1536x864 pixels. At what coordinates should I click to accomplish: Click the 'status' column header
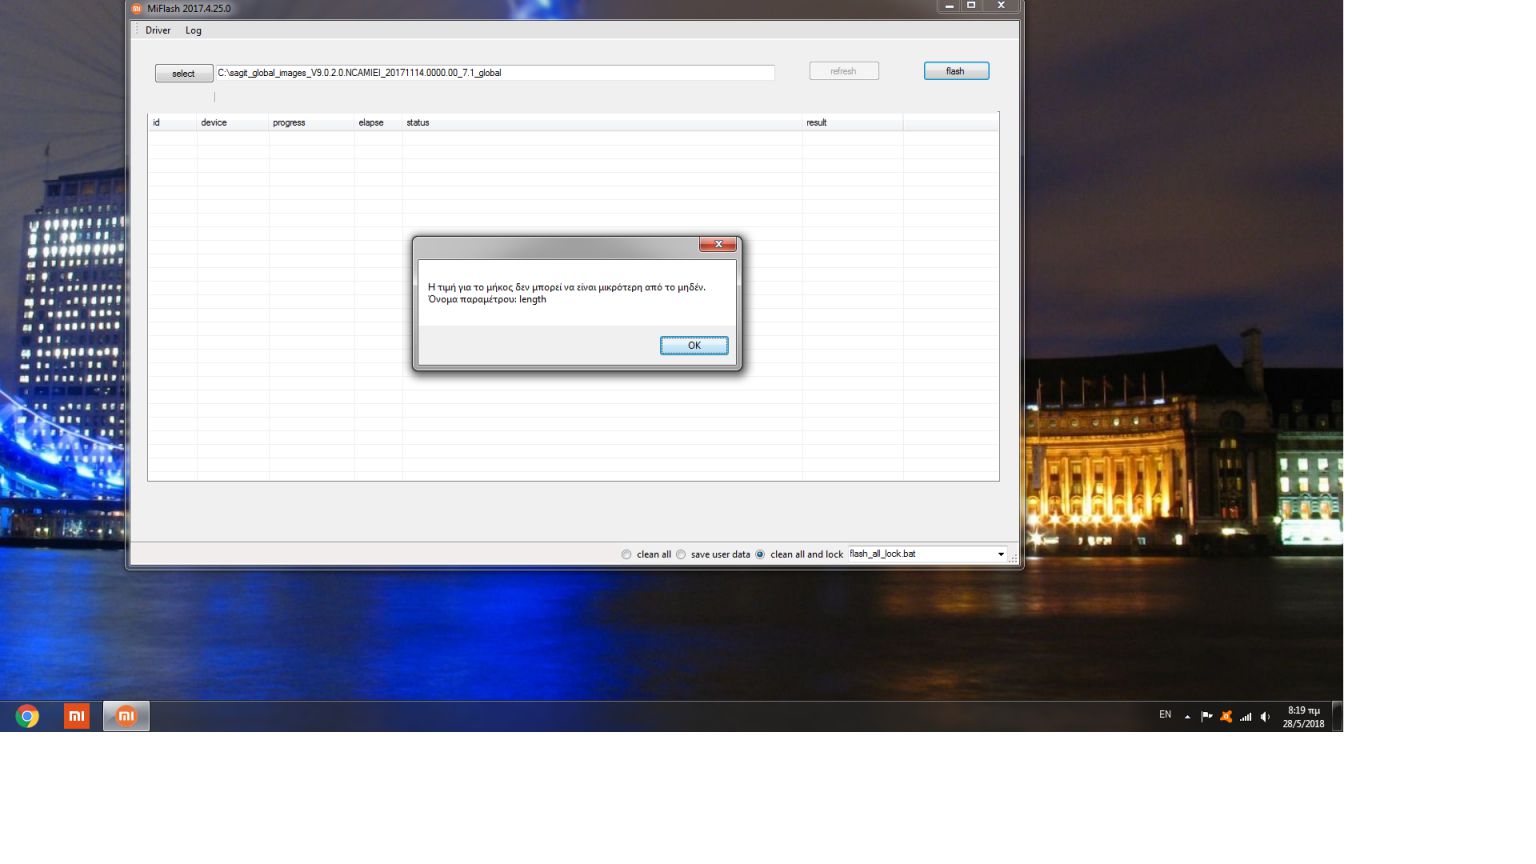(602, 123)
